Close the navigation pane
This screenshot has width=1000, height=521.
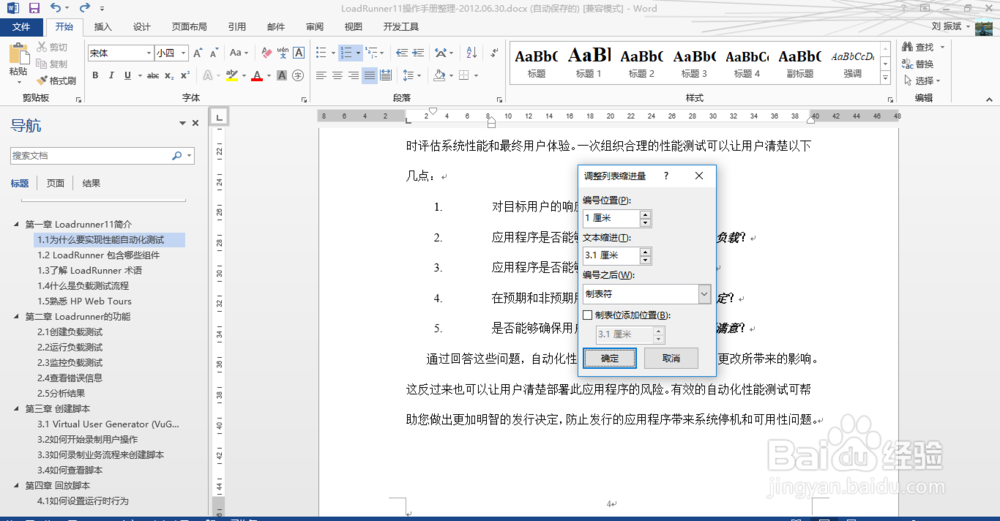click(x=195, y=123)
